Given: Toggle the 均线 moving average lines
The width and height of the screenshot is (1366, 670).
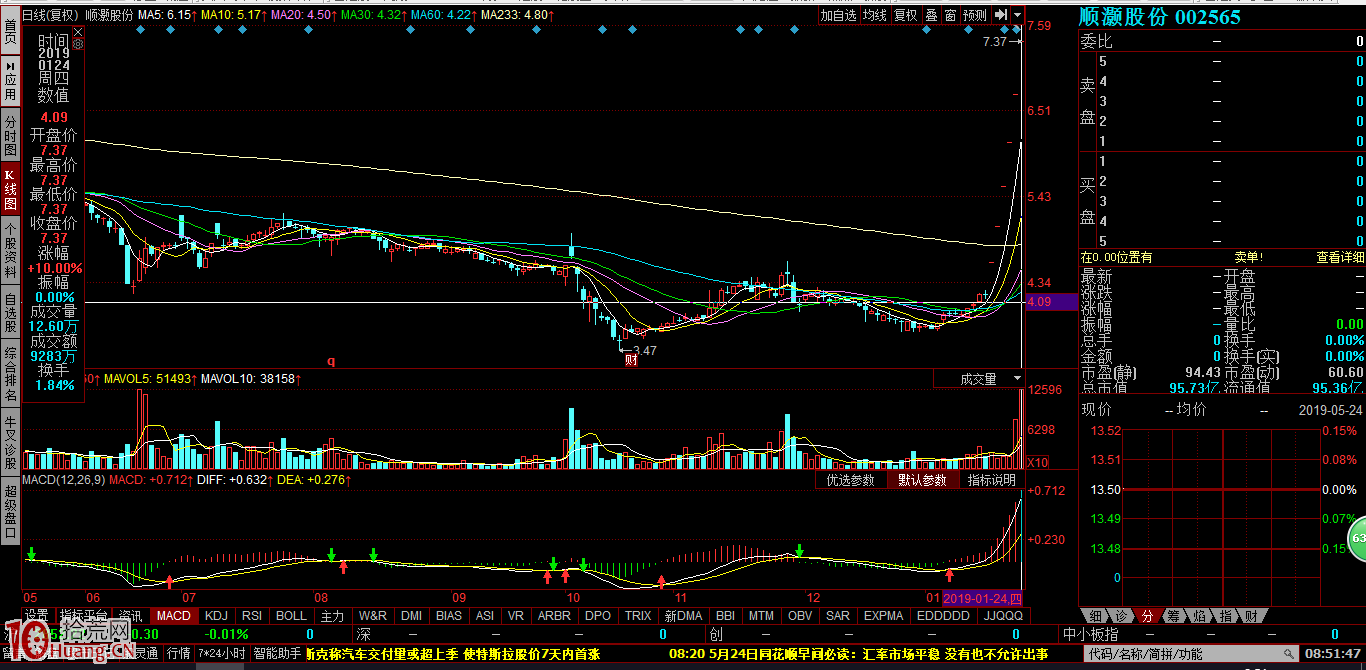Looking at the screenshot, I should tap(874, 15).
